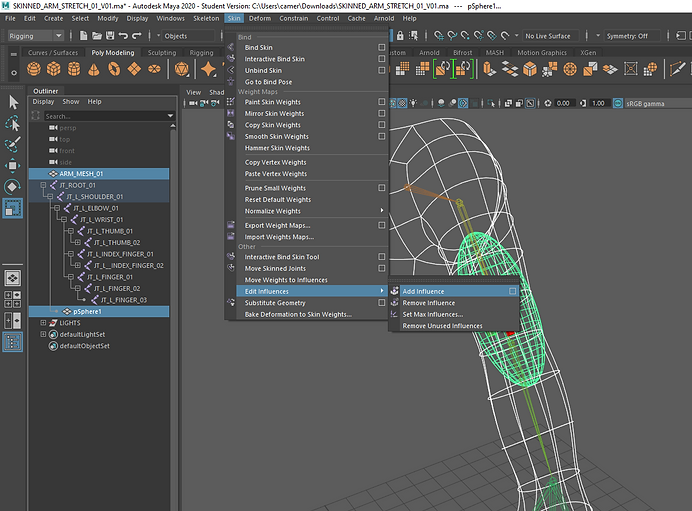The image size is (692, 511).
Task: Click the Save Scene icon
Action: click(x=110, y=36)
